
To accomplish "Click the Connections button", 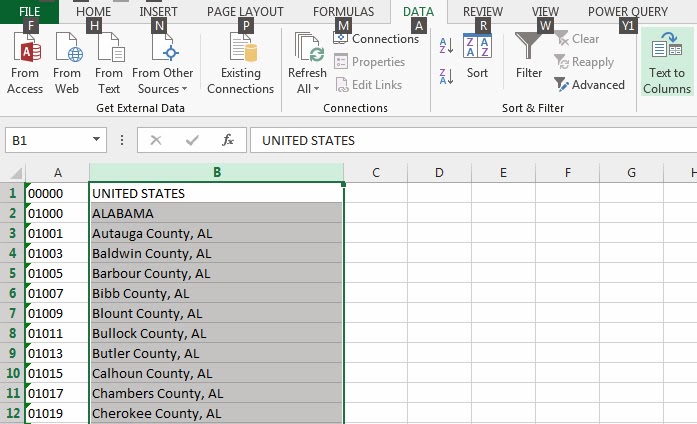I will click(x=376, y=39).
